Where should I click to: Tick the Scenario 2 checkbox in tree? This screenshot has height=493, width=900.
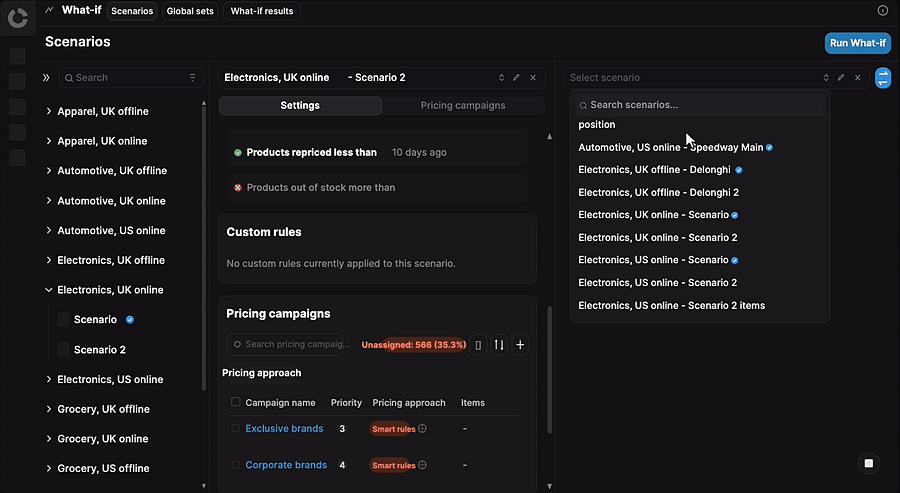pos(64,350)
